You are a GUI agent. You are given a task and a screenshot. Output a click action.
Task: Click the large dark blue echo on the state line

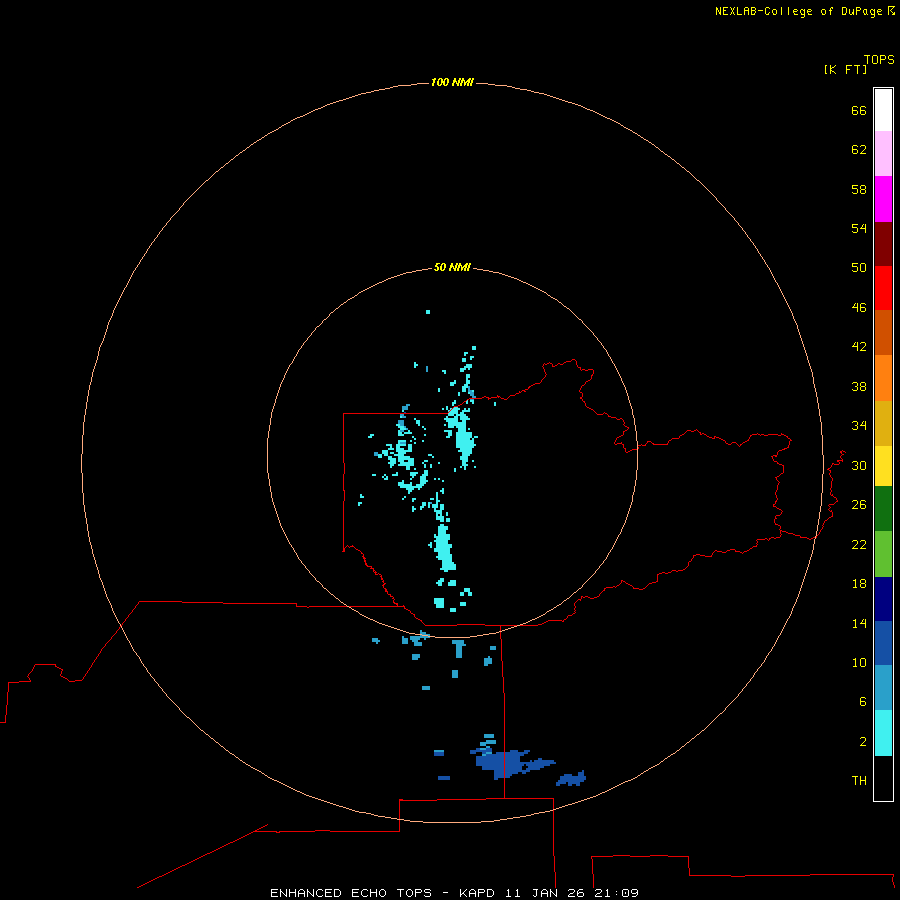click(505, 763)
